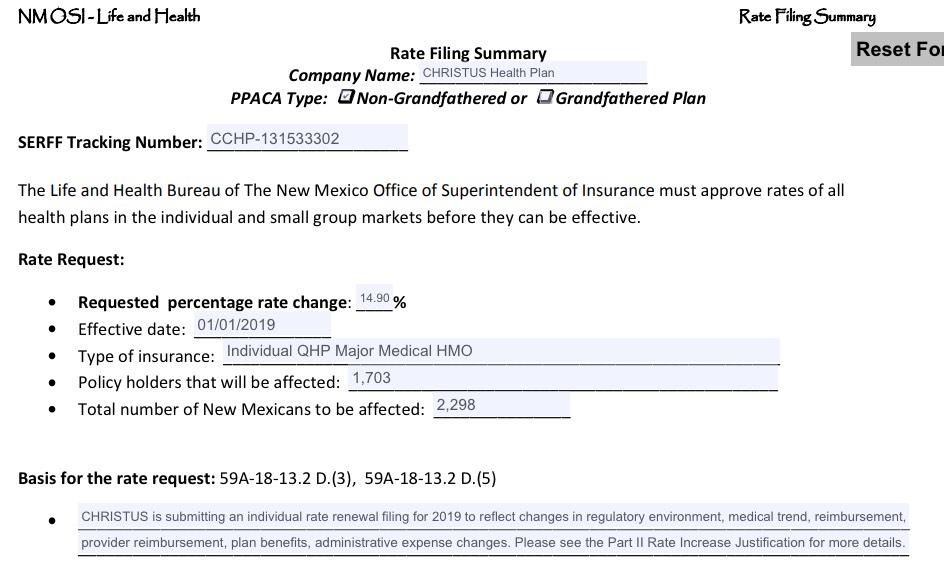Click the Policy holders affected field

click(562, 378)
